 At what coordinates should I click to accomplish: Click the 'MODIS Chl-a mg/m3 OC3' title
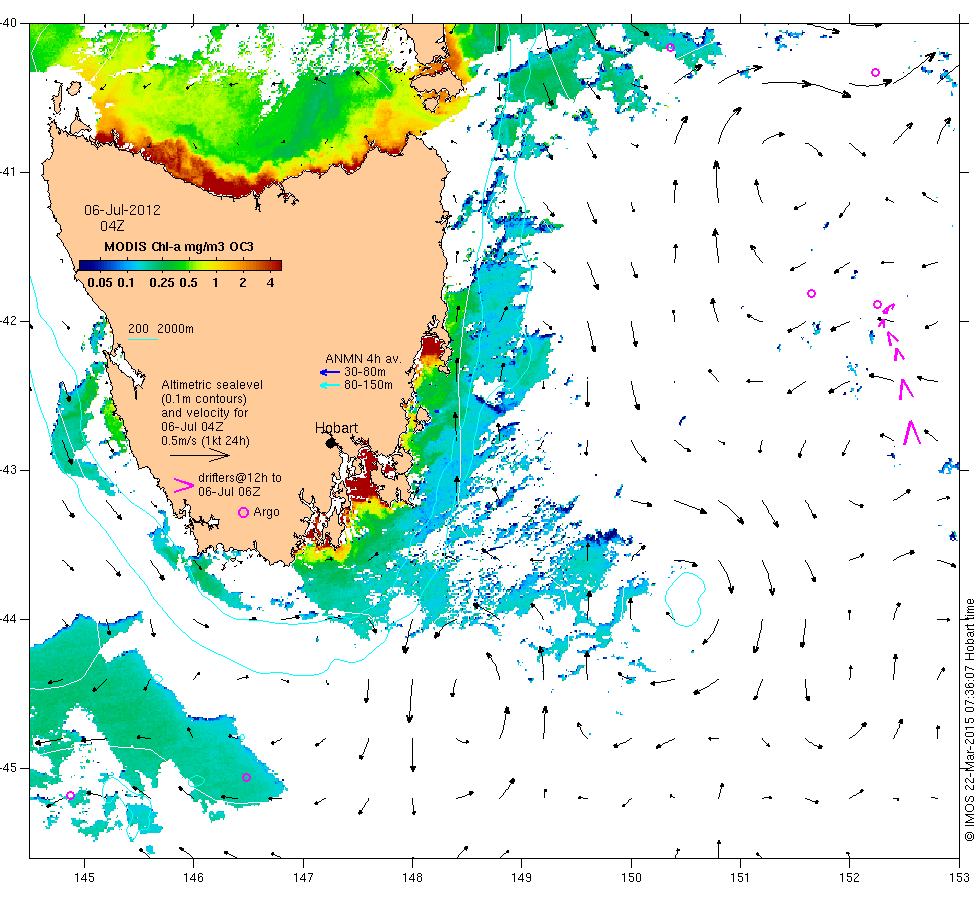pos(179,247)
